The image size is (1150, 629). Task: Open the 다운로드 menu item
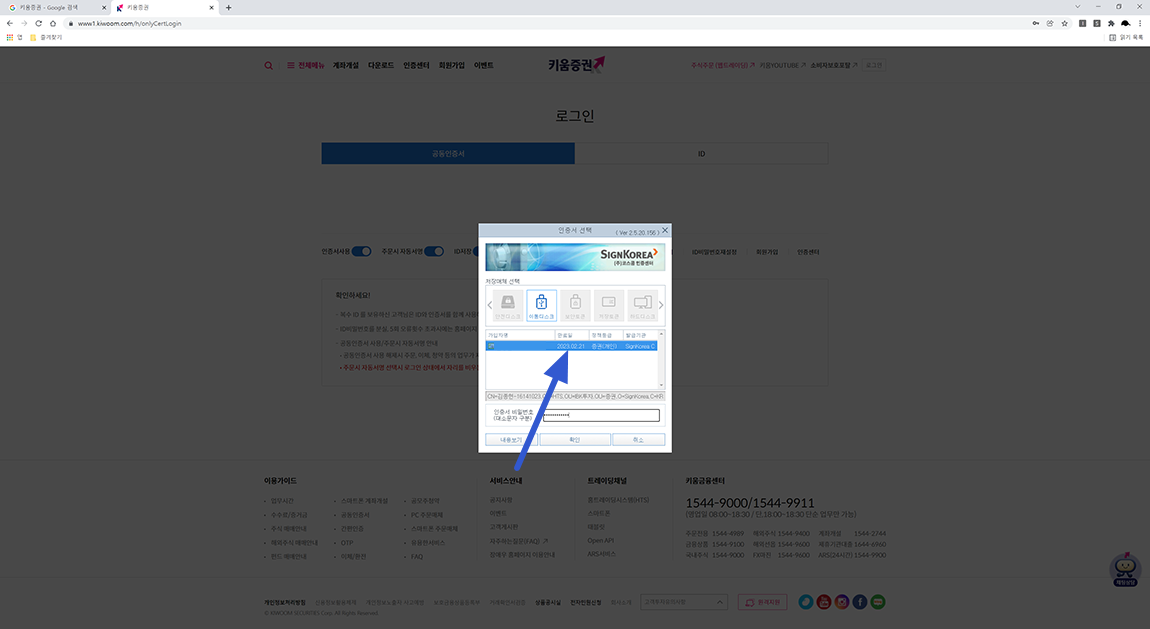pos(381,65)
